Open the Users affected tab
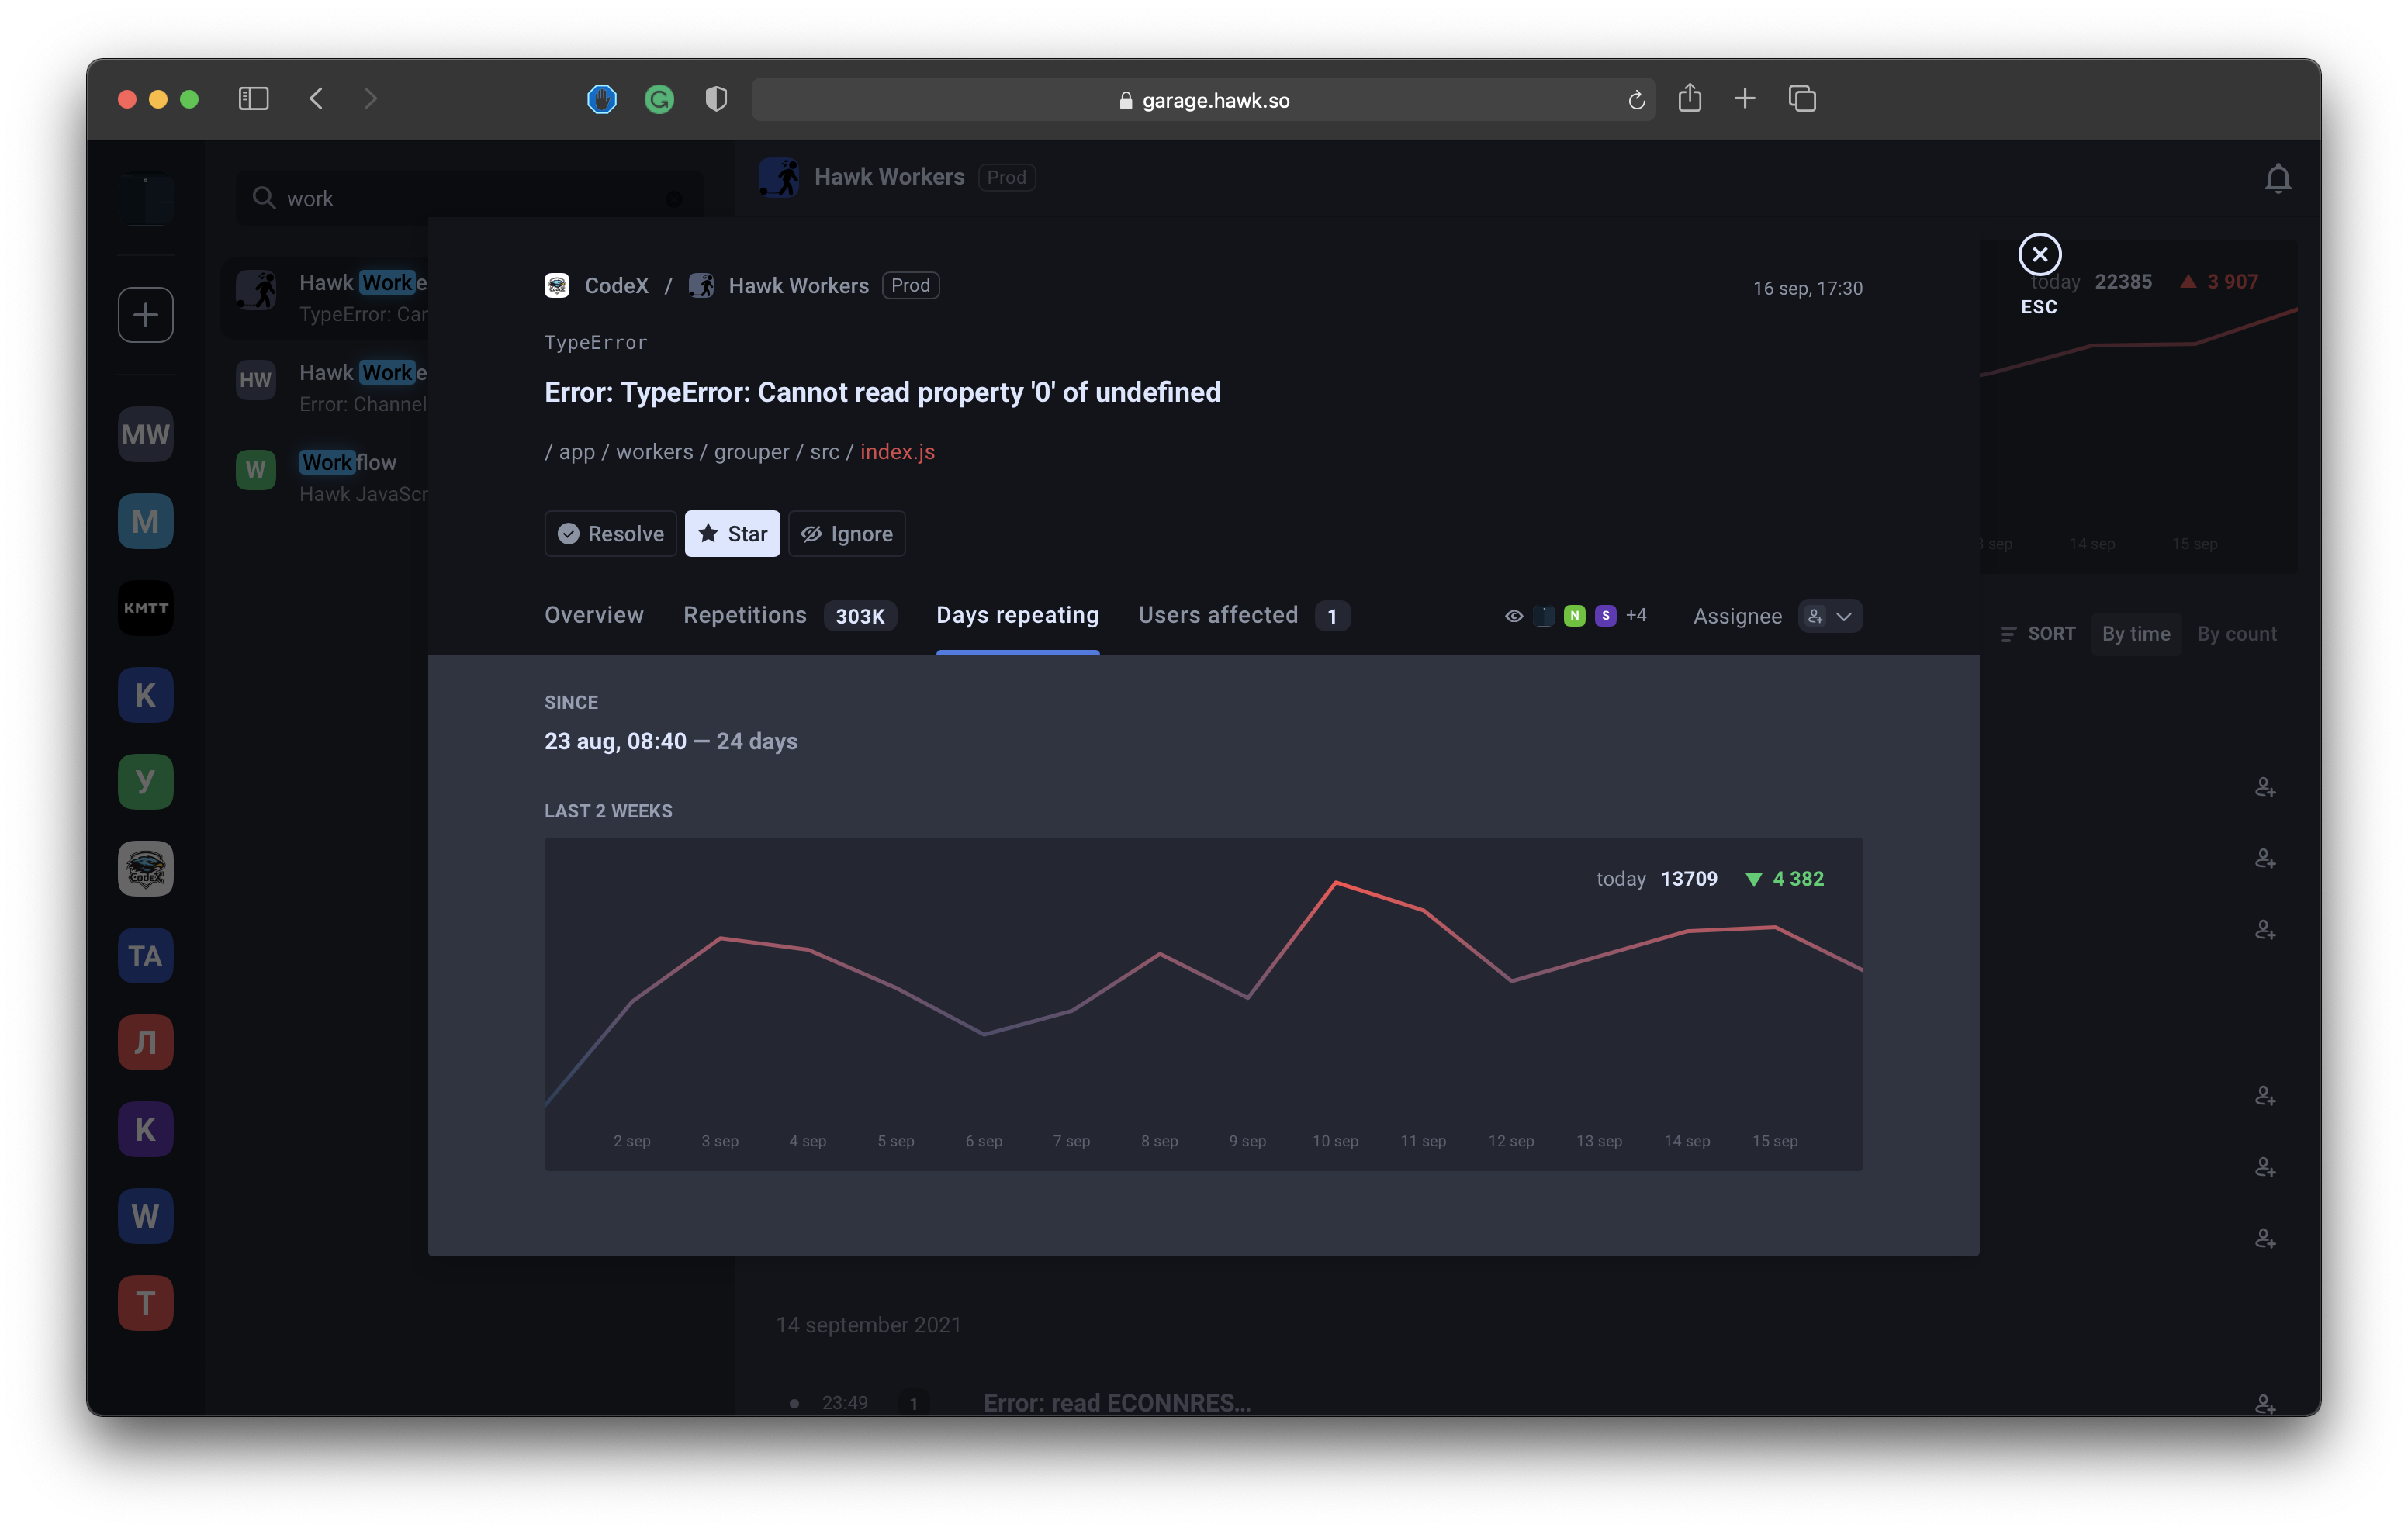 click(1218, 615)
